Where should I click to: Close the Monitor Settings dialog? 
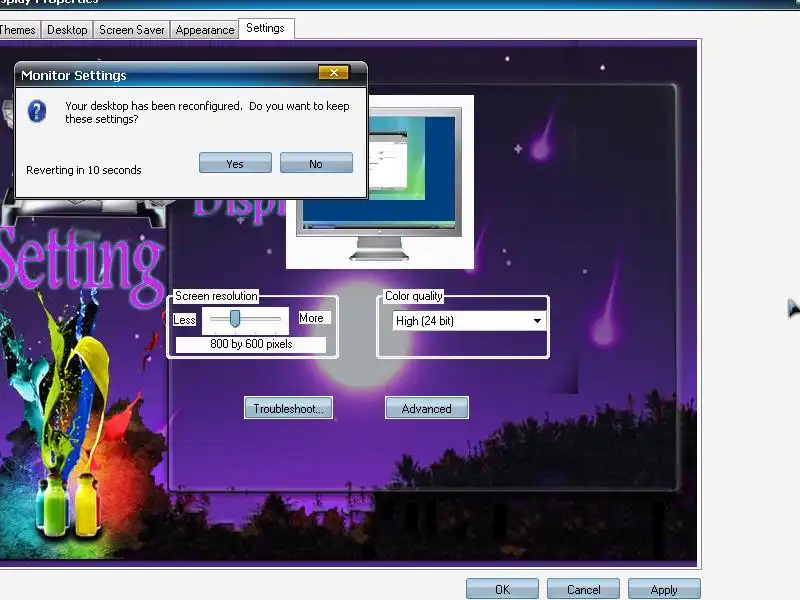pyautogui.click(x=334, y=72)
